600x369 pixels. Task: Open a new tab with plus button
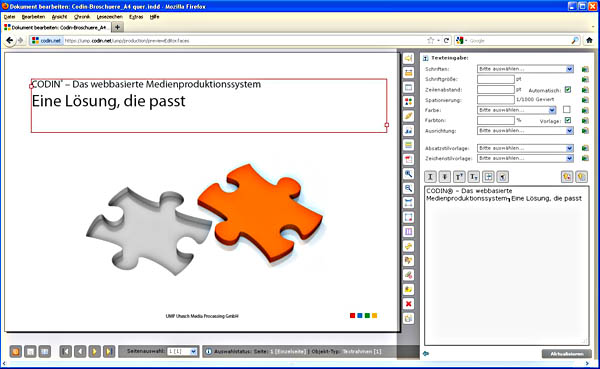(117, 28)
